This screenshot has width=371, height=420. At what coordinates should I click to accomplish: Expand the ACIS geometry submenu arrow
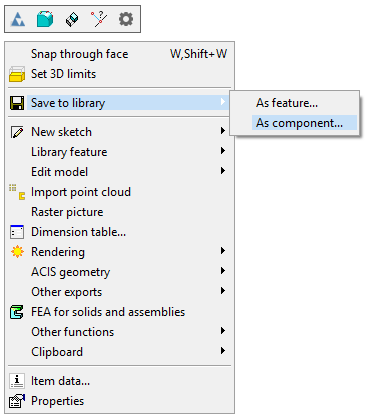(x=223, y=271)
